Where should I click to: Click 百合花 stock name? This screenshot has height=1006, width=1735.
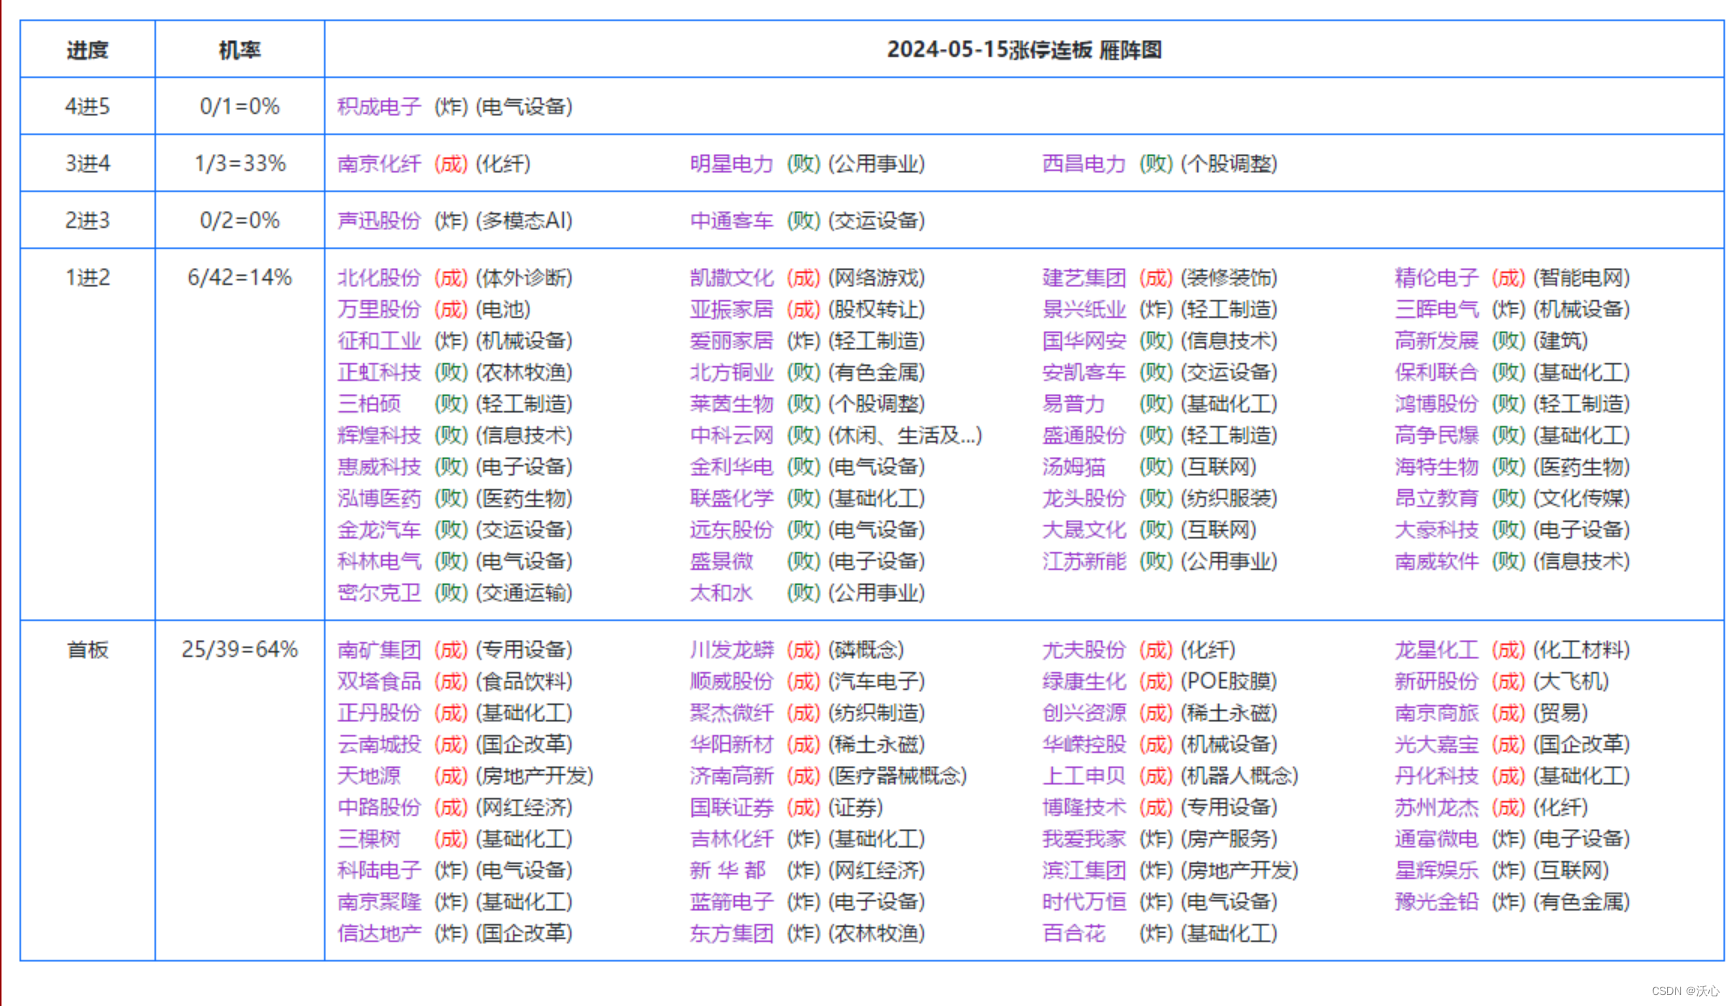tap(1074, 933)
